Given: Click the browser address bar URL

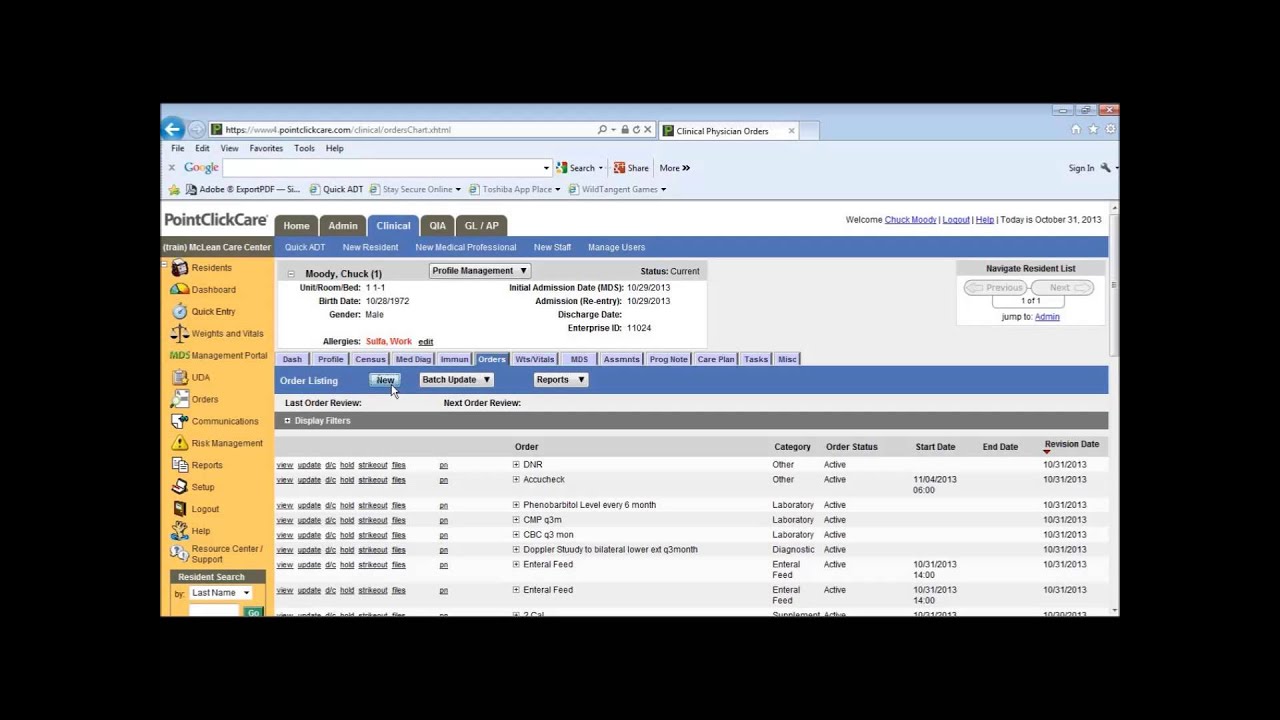Looking at the screenshot, I should point(338,130).
